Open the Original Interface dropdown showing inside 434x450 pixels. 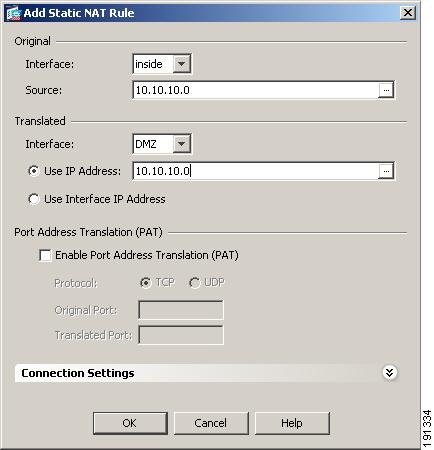click(162, 64)
